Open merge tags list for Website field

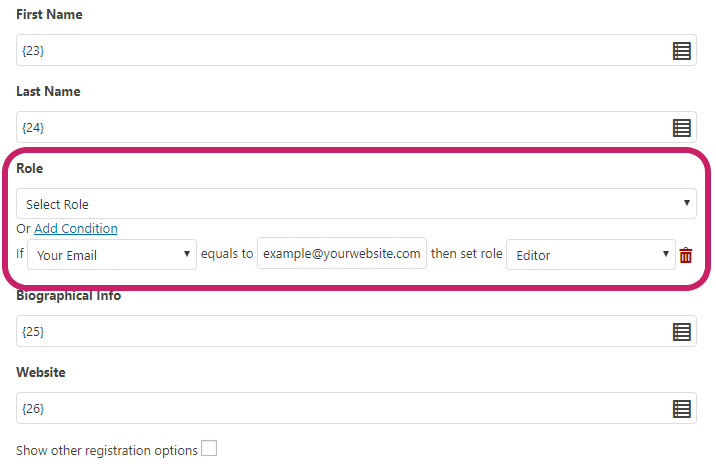click(x=681, y=409)
